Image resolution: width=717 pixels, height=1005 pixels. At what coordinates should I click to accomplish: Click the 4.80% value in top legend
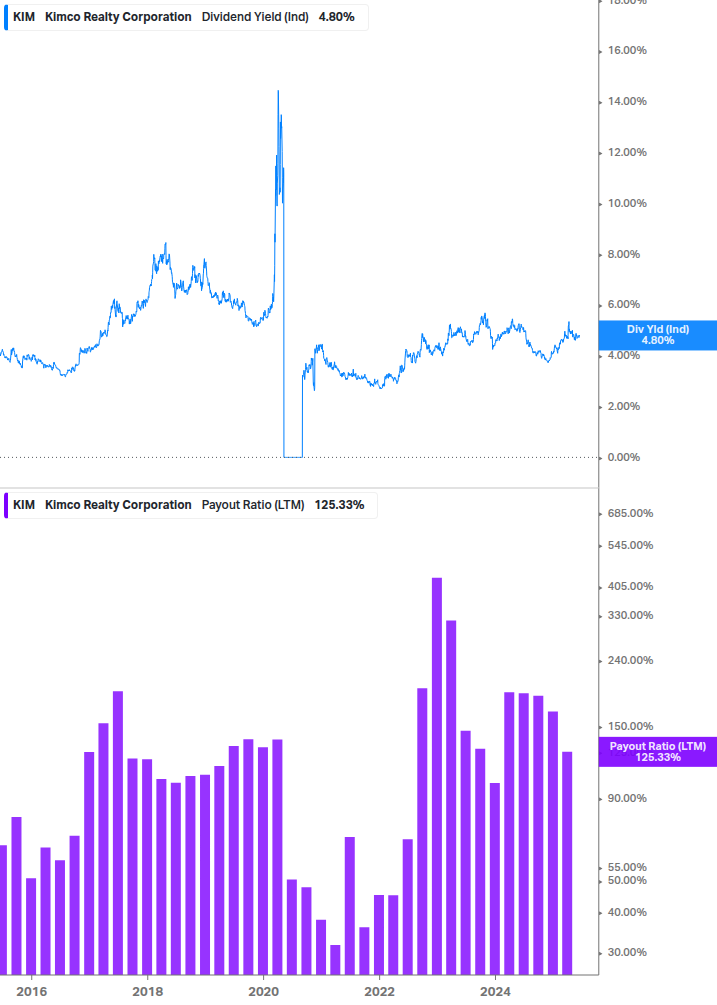click(336, 17)
